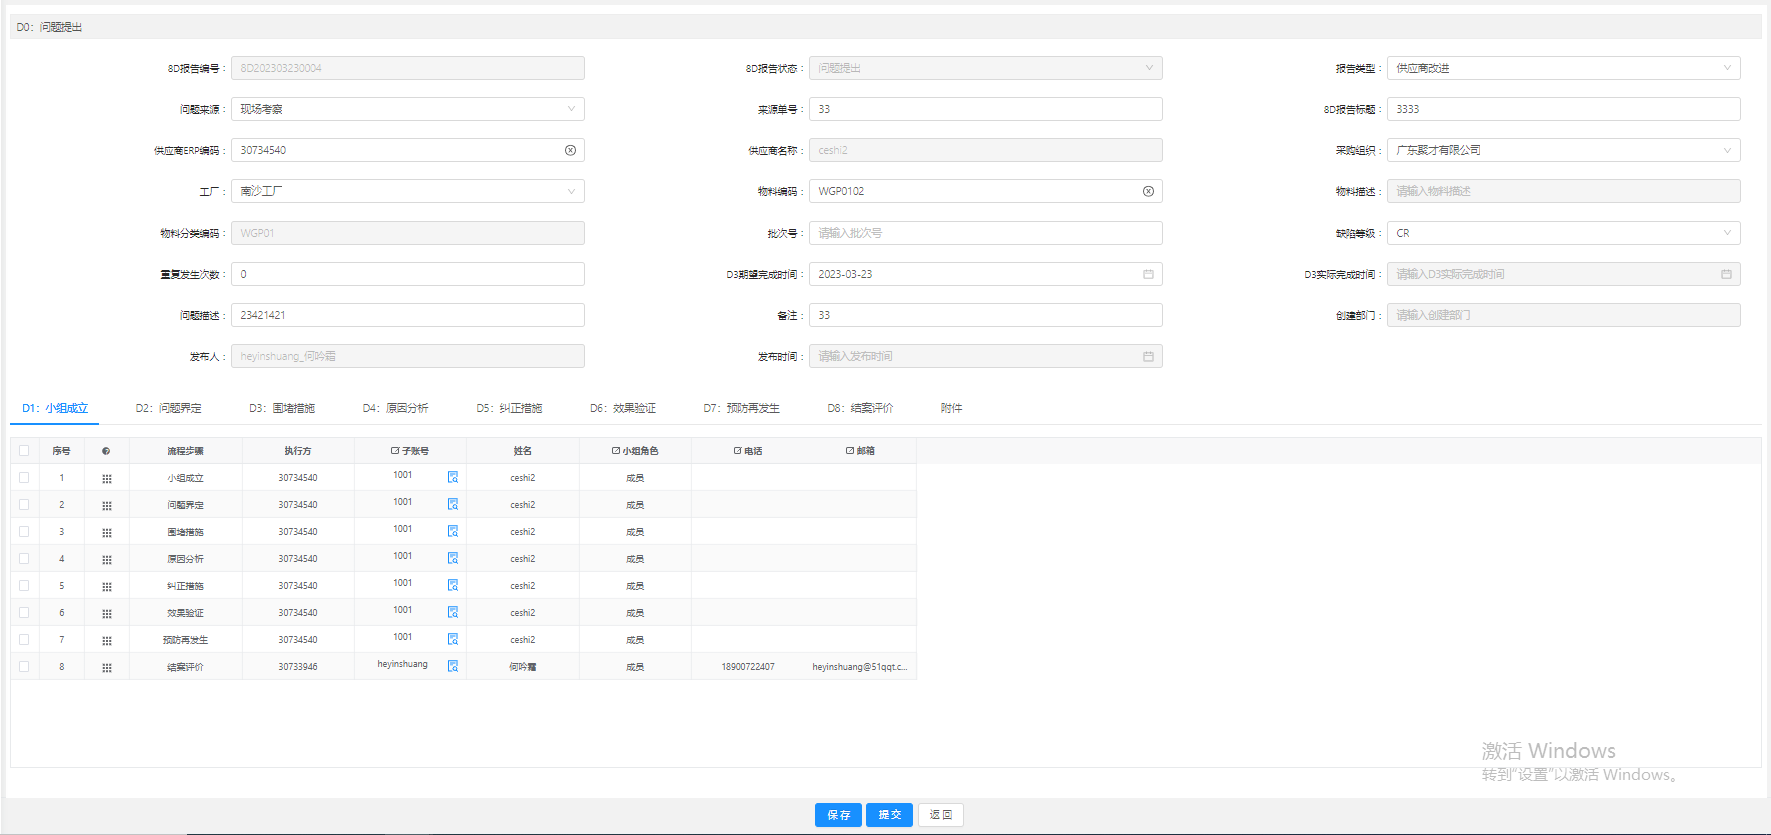Open the 附件 tab
This screenshot has width=1771, height=835.
(951, 408)
